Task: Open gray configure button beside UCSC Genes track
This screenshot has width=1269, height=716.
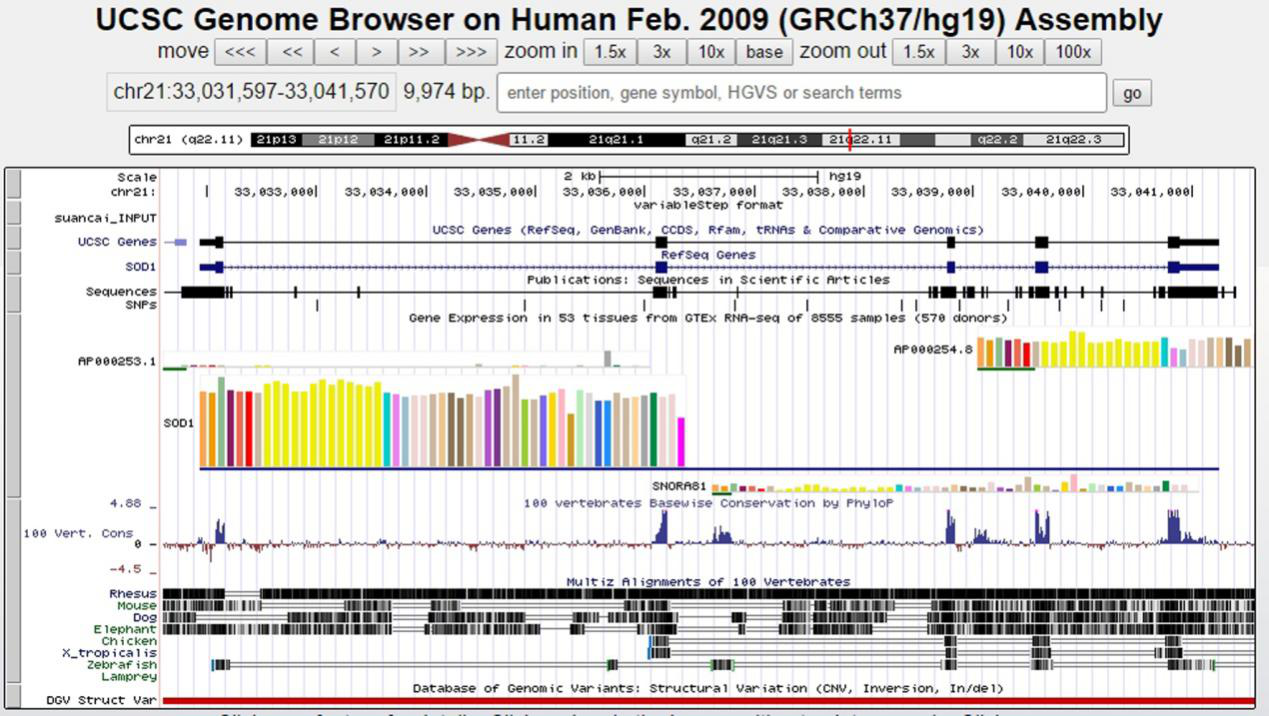Action: coord(13,242)
